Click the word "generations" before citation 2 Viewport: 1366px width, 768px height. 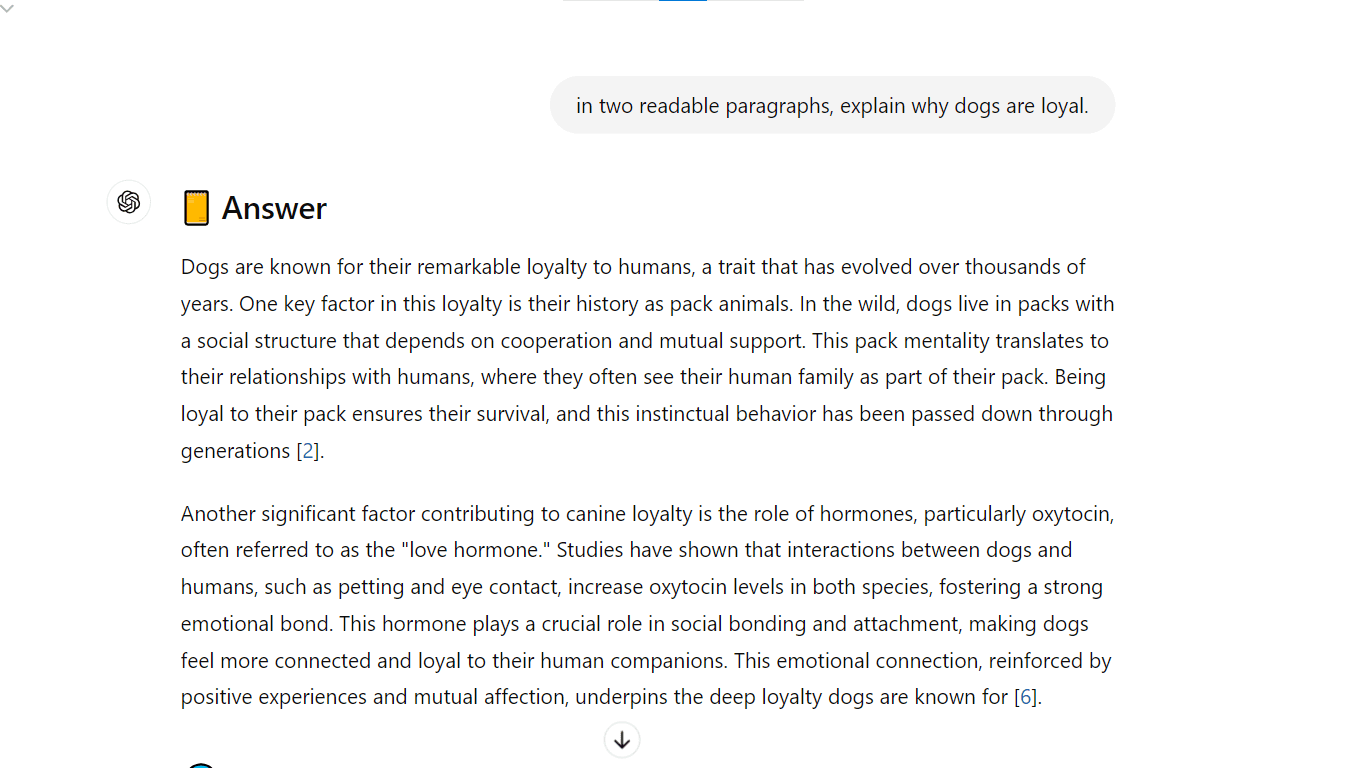tap(235, 451)
